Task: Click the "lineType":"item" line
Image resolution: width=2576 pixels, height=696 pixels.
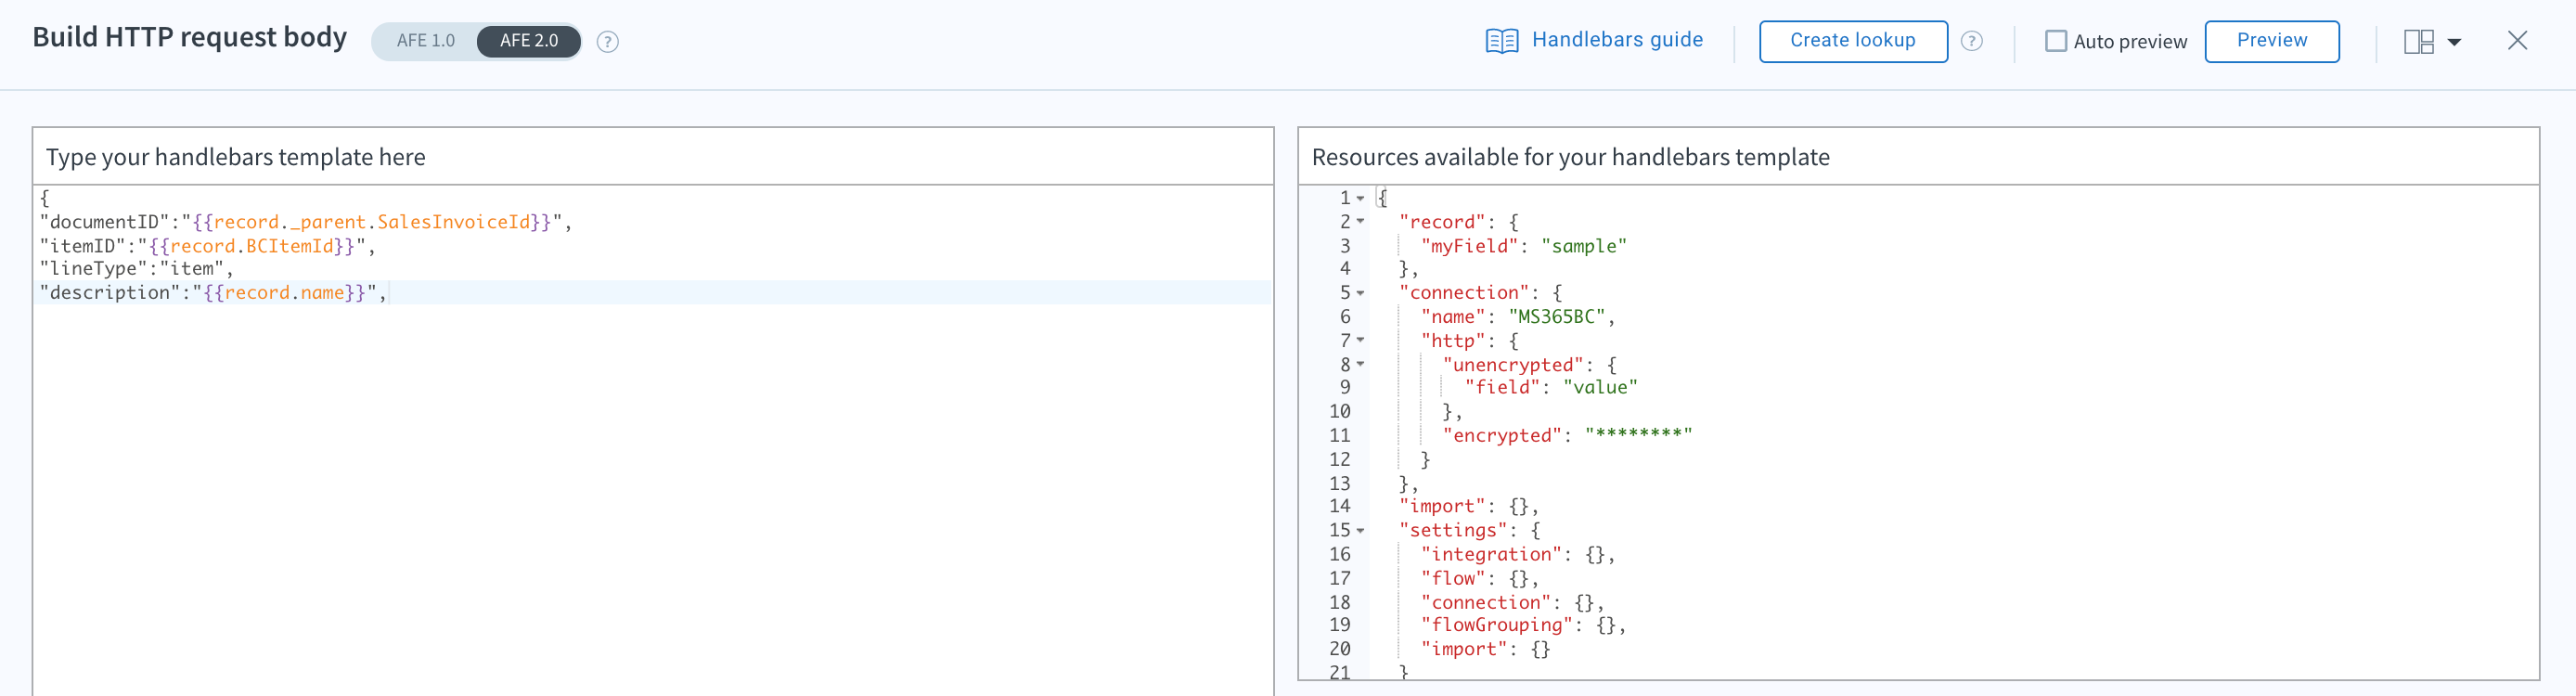Action: click(x=136, y=269)
